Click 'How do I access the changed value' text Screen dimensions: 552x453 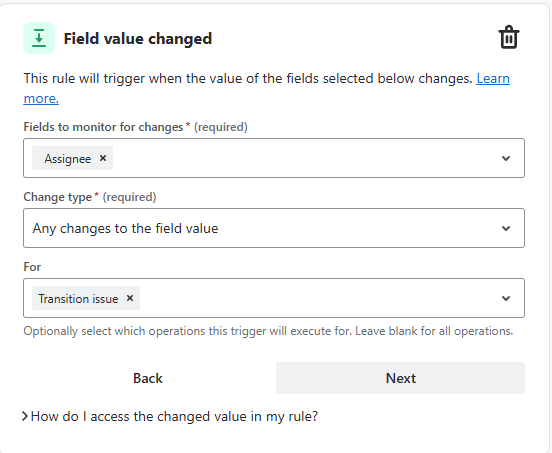coord(174,416)
